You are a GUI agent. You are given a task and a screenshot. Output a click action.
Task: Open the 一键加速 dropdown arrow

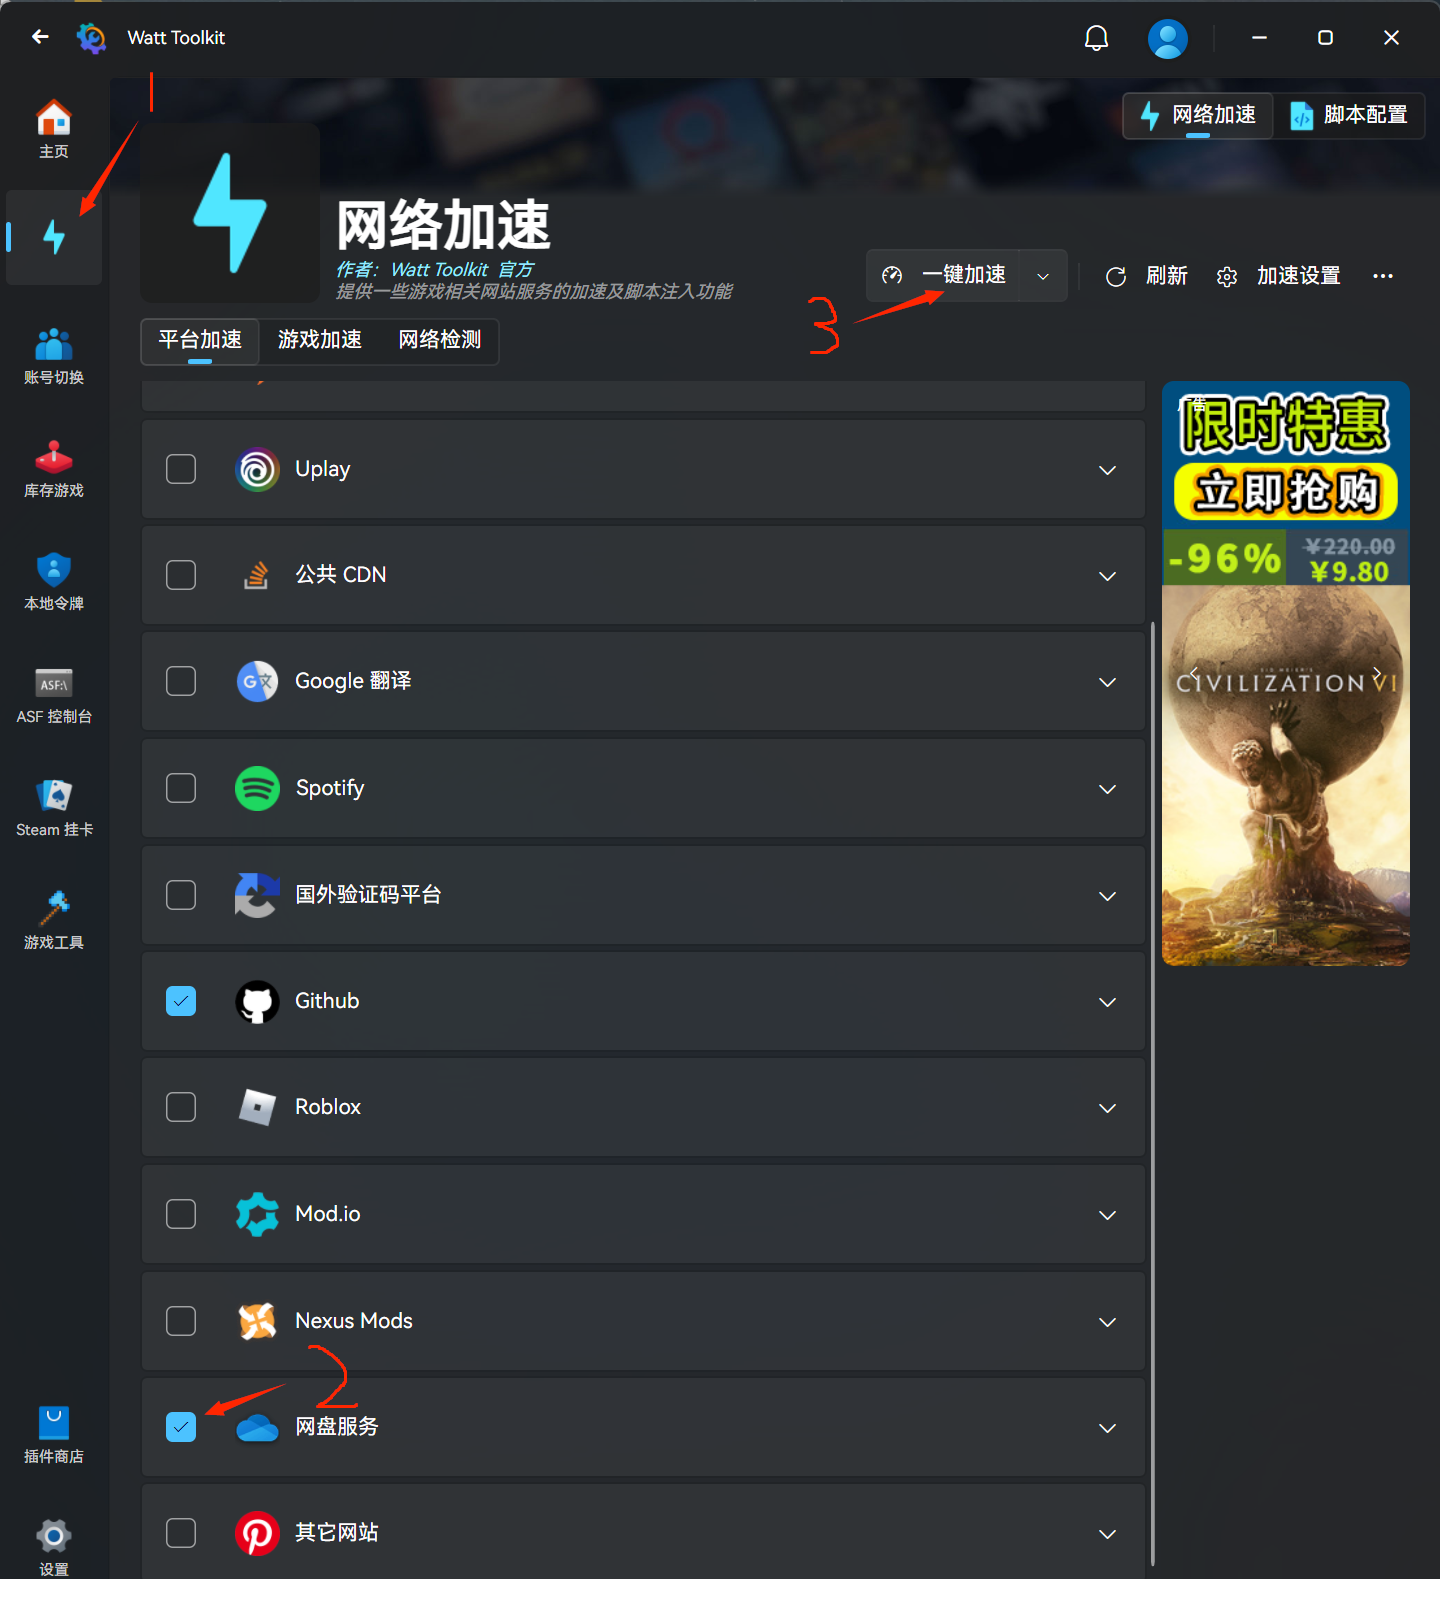point(1043,276)
